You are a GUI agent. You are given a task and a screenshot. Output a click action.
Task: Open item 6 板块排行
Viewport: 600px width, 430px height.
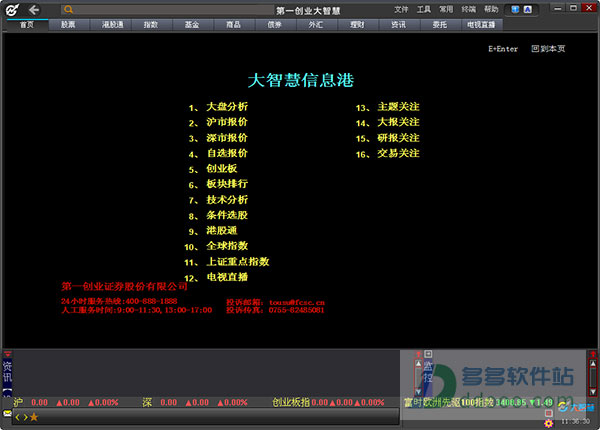[x=218, y=184]
